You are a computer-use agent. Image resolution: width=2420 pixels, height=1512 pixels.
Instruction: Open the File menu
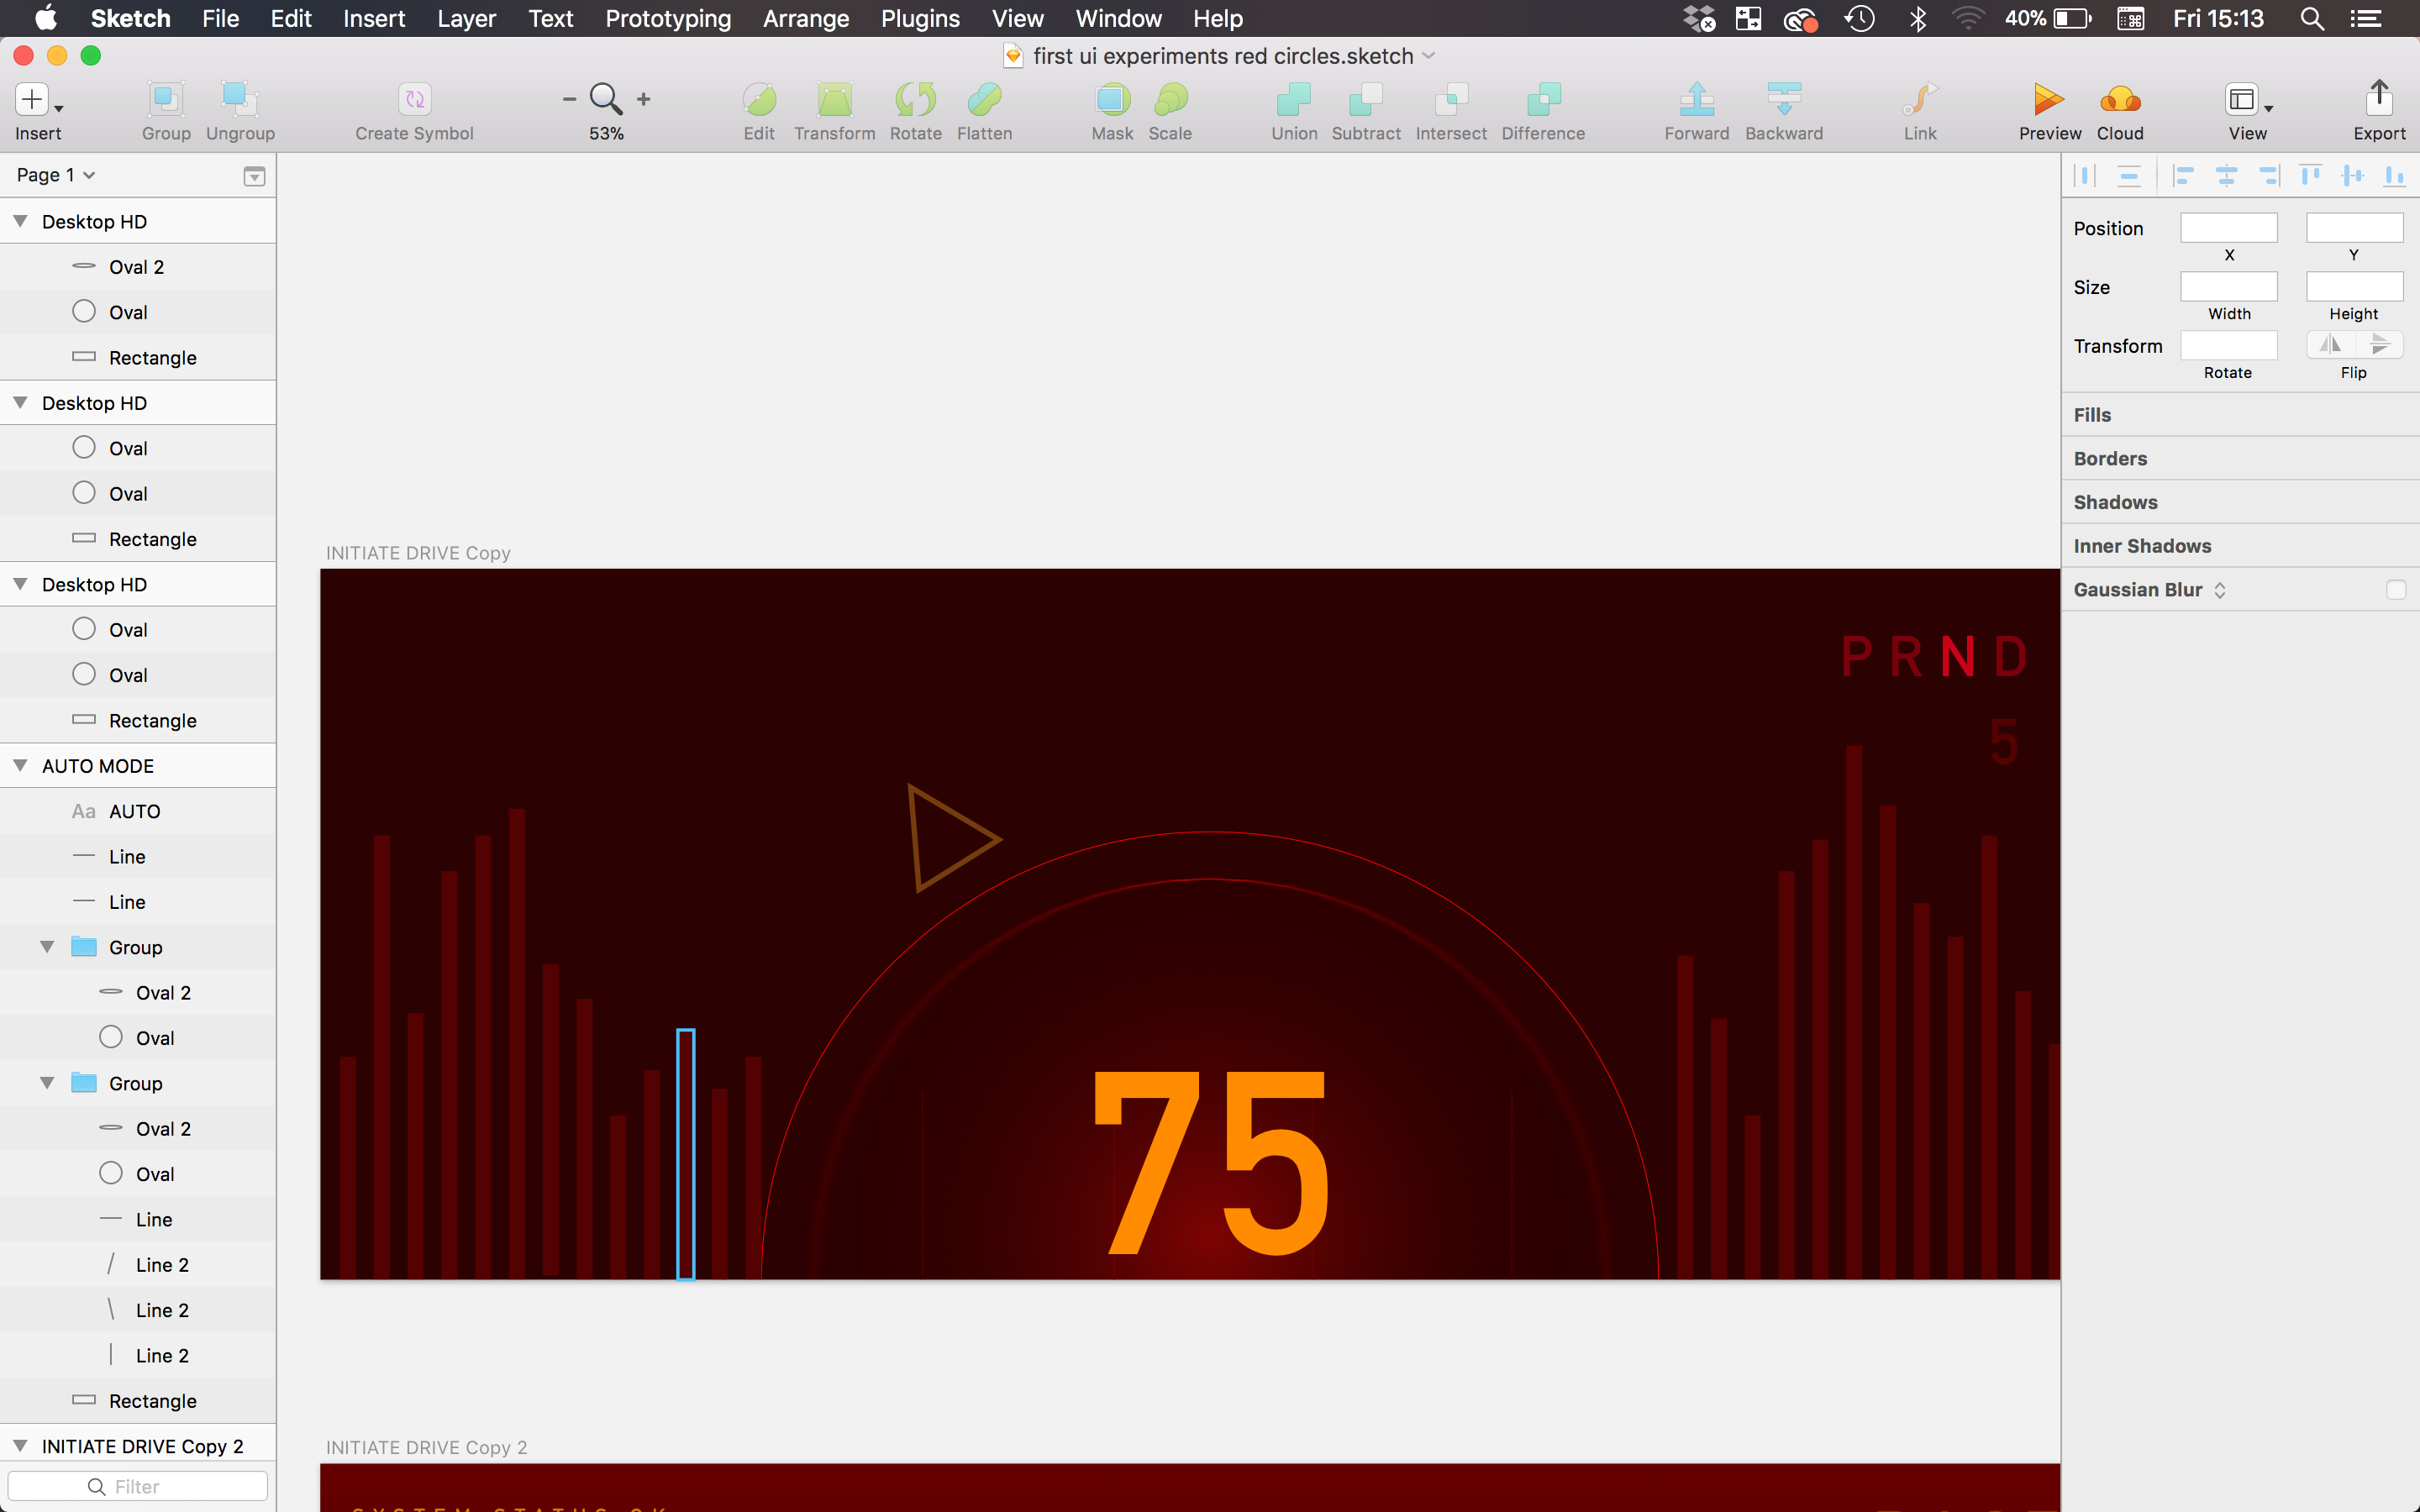[220, 18]
